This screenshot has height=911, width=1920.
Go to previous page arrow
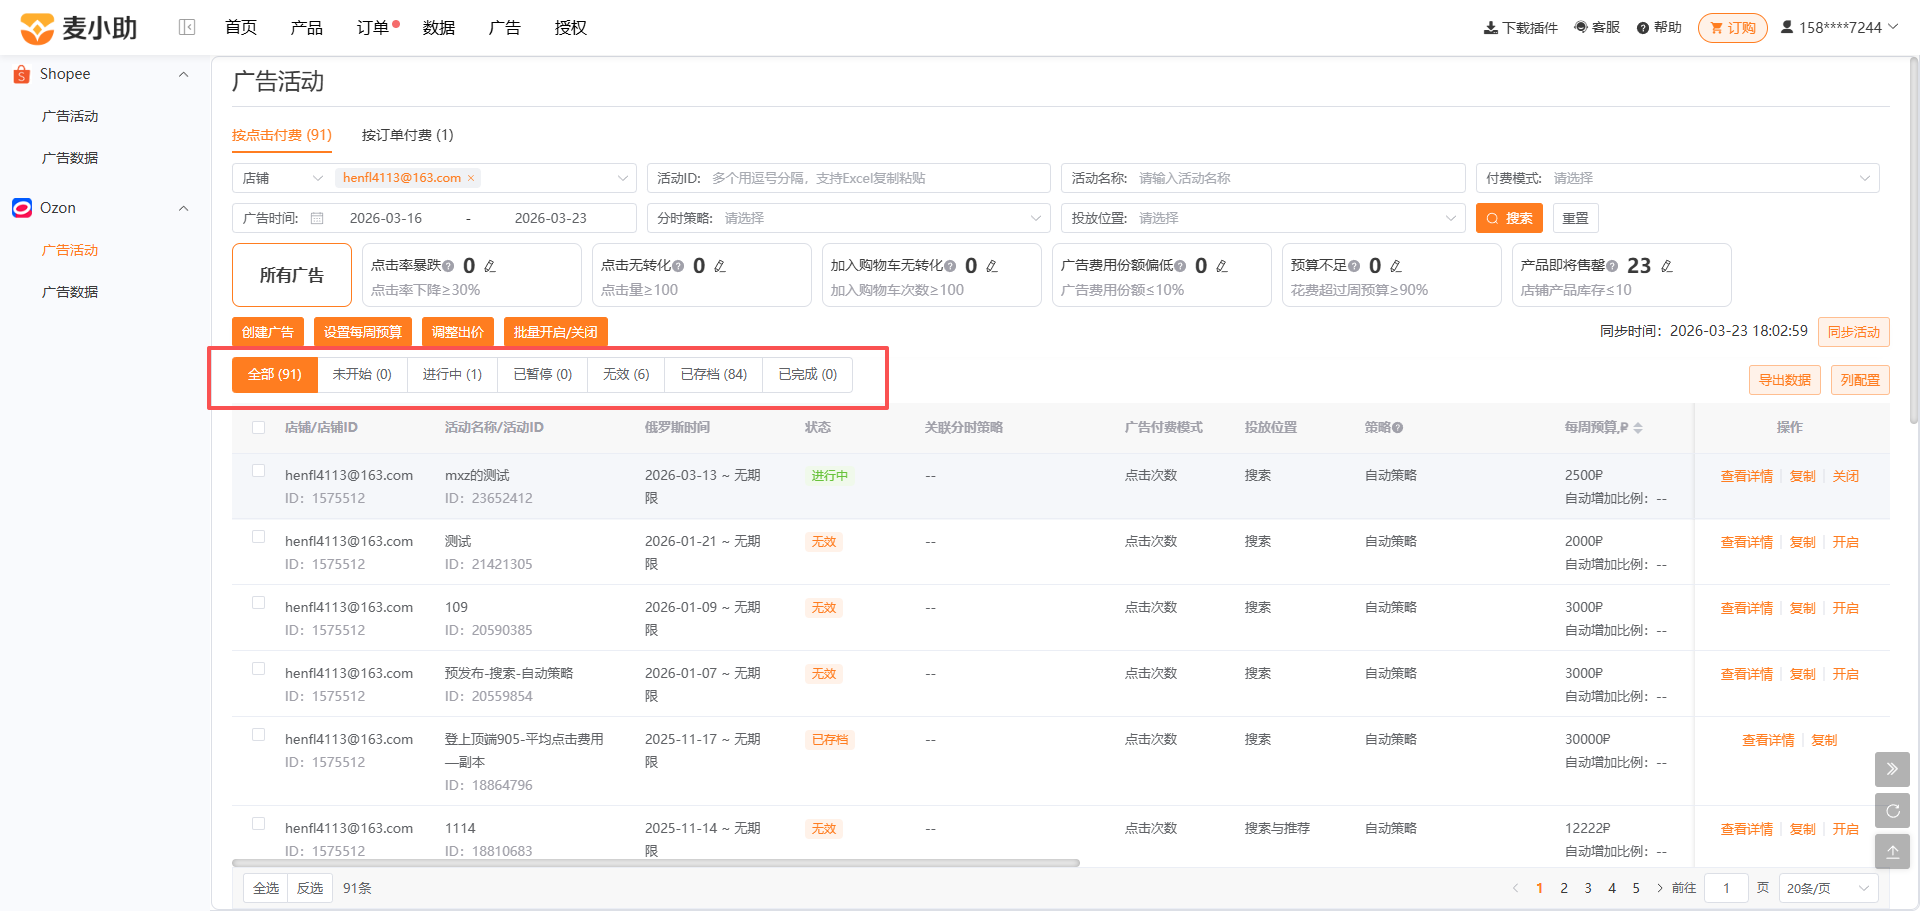point(1515,888)
